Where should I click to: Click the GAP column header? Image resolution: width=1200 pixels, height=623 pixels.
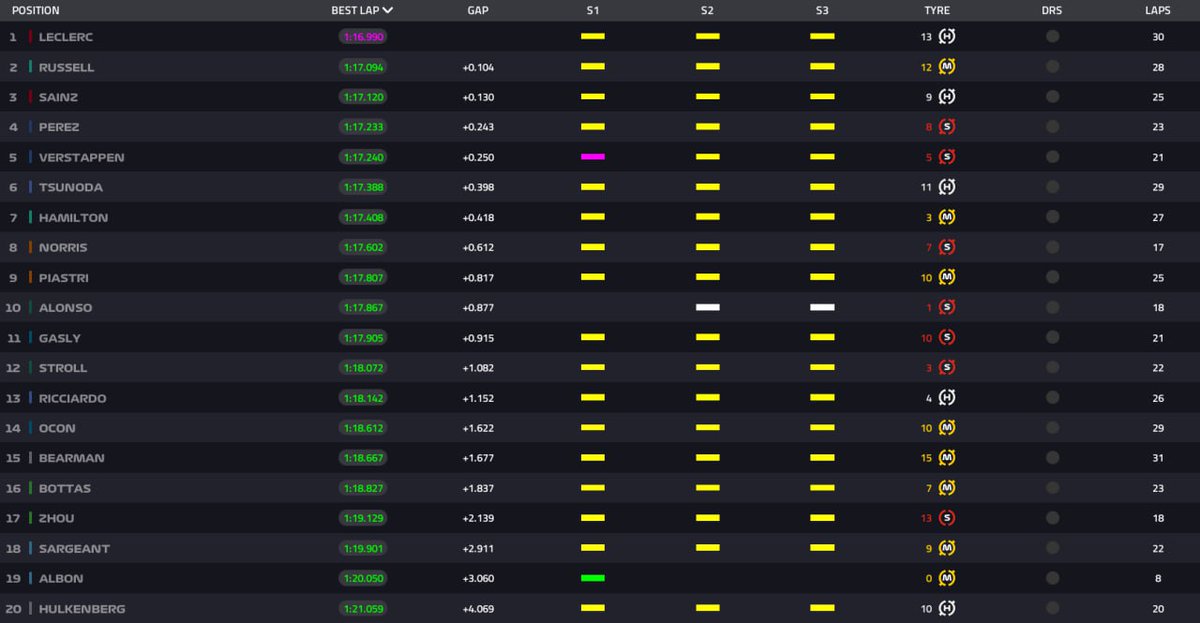[478, 11]
